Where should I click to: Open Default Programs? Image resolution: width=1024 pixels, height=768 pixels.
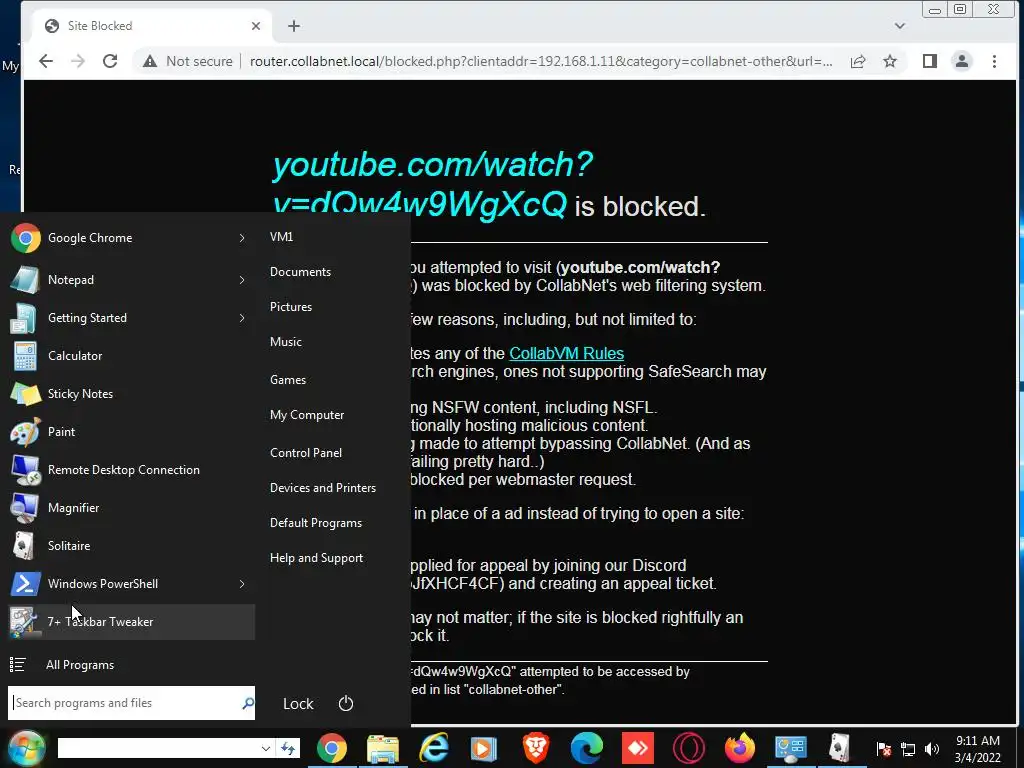(x=315, y=523)
